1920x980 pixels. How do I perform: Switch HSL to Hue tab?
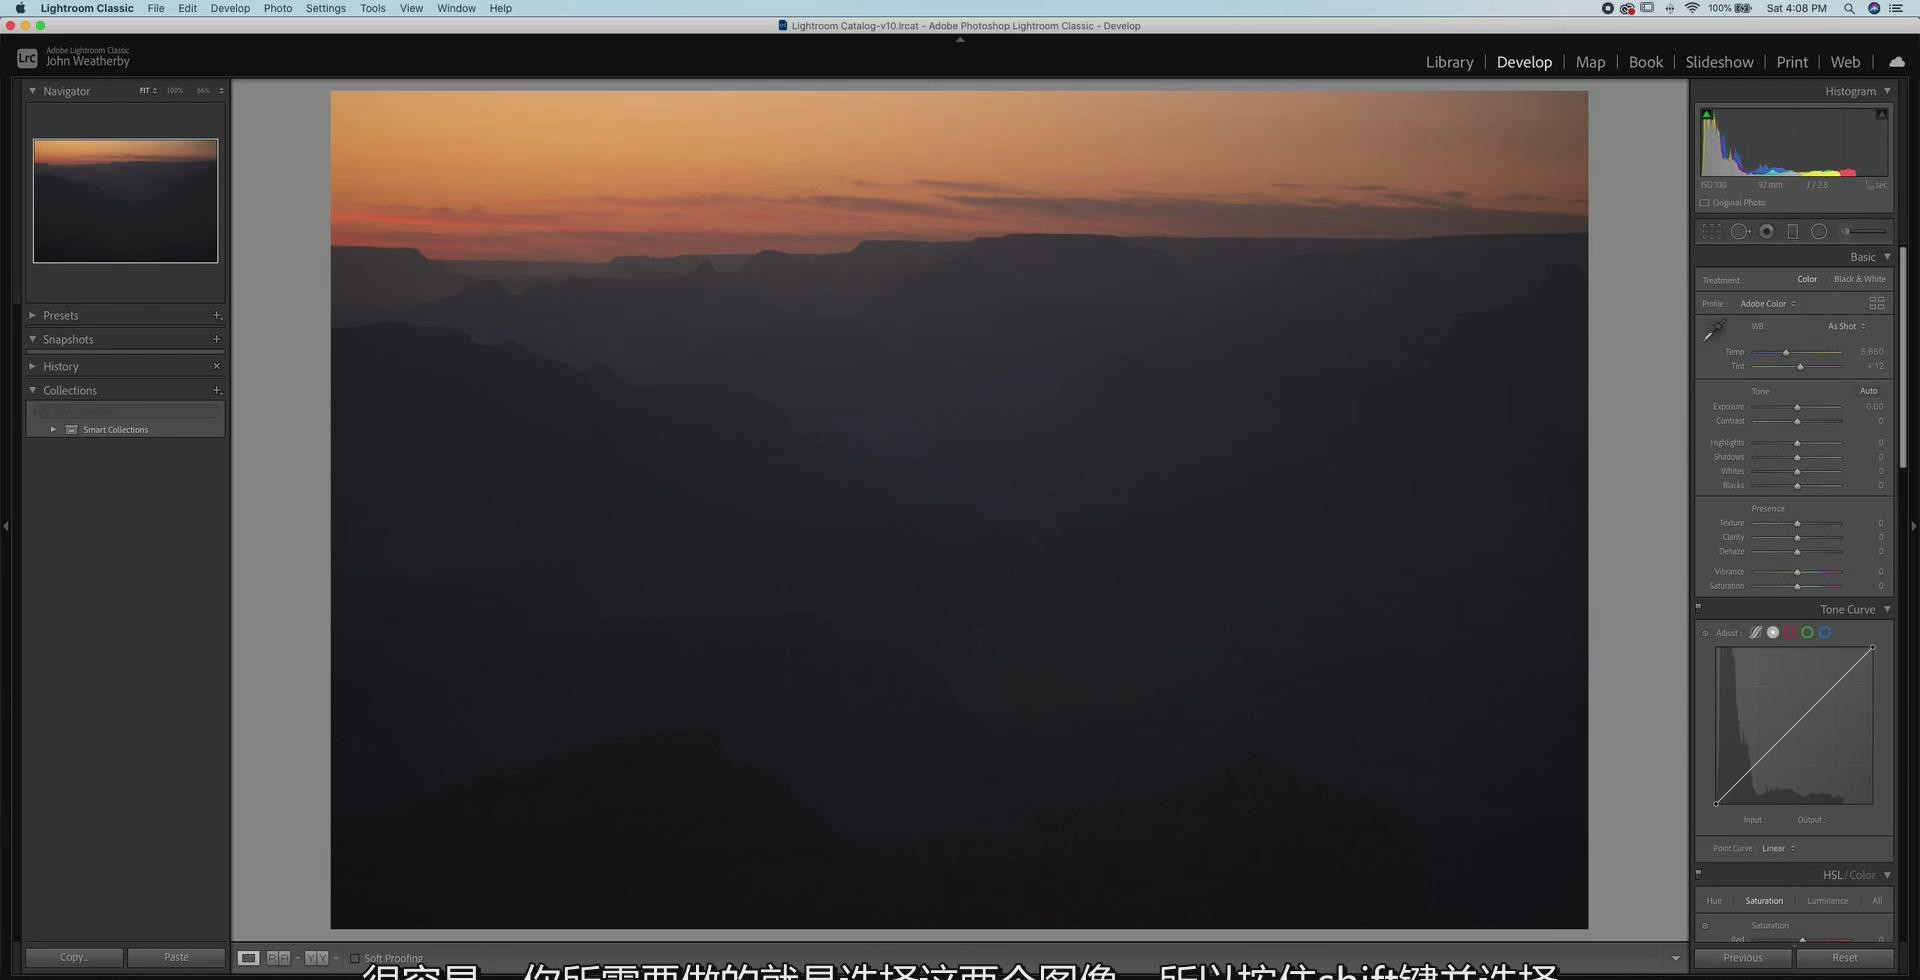pyautogui.click(x=1714, y=901)
